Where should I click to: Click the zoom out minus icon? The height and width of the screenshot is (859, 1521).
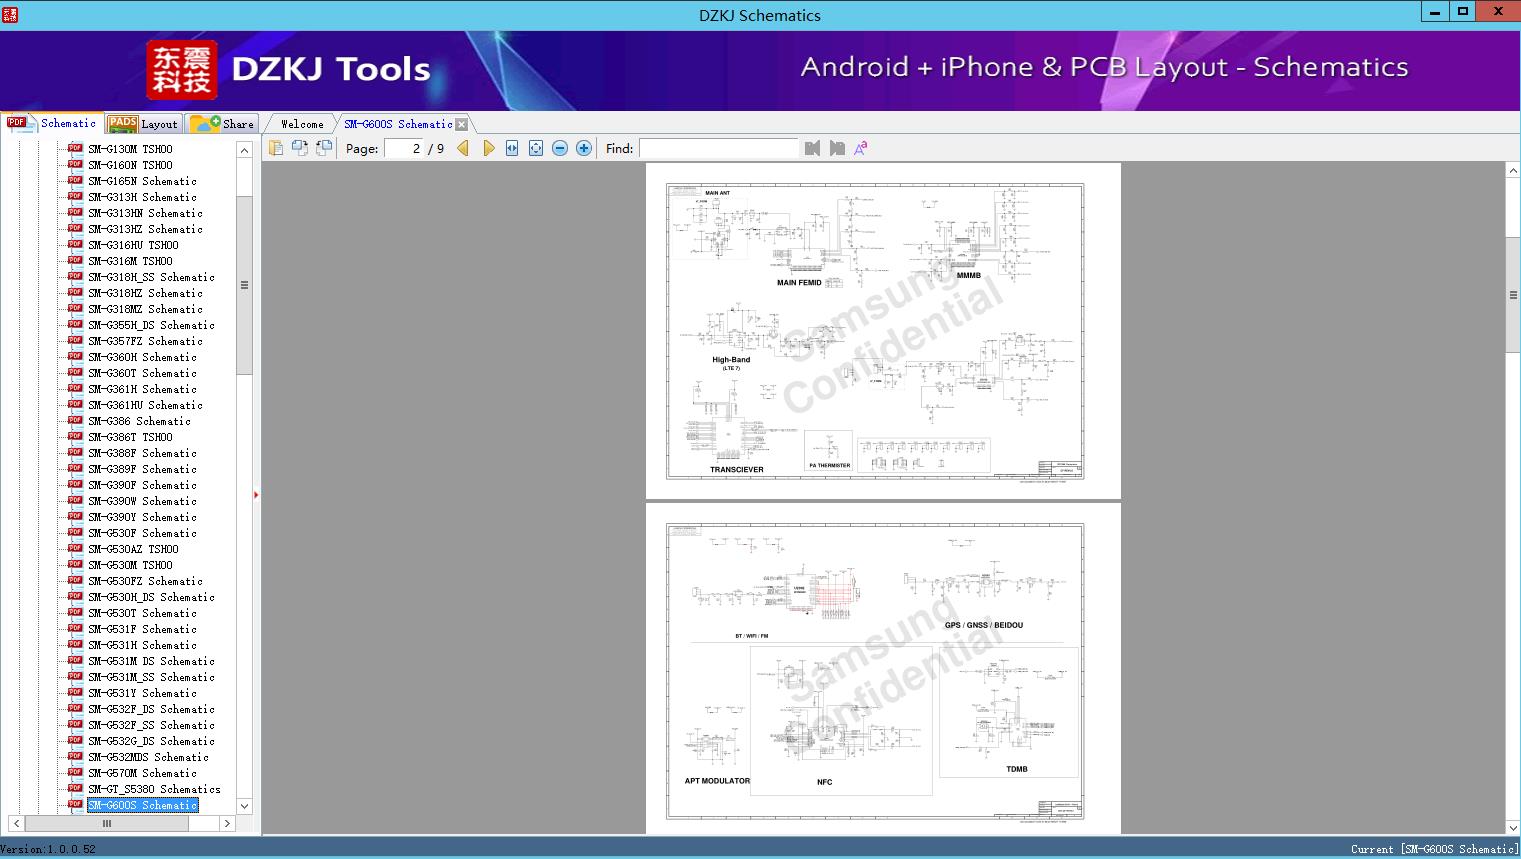pyautogui.click(x=560, y=147)
